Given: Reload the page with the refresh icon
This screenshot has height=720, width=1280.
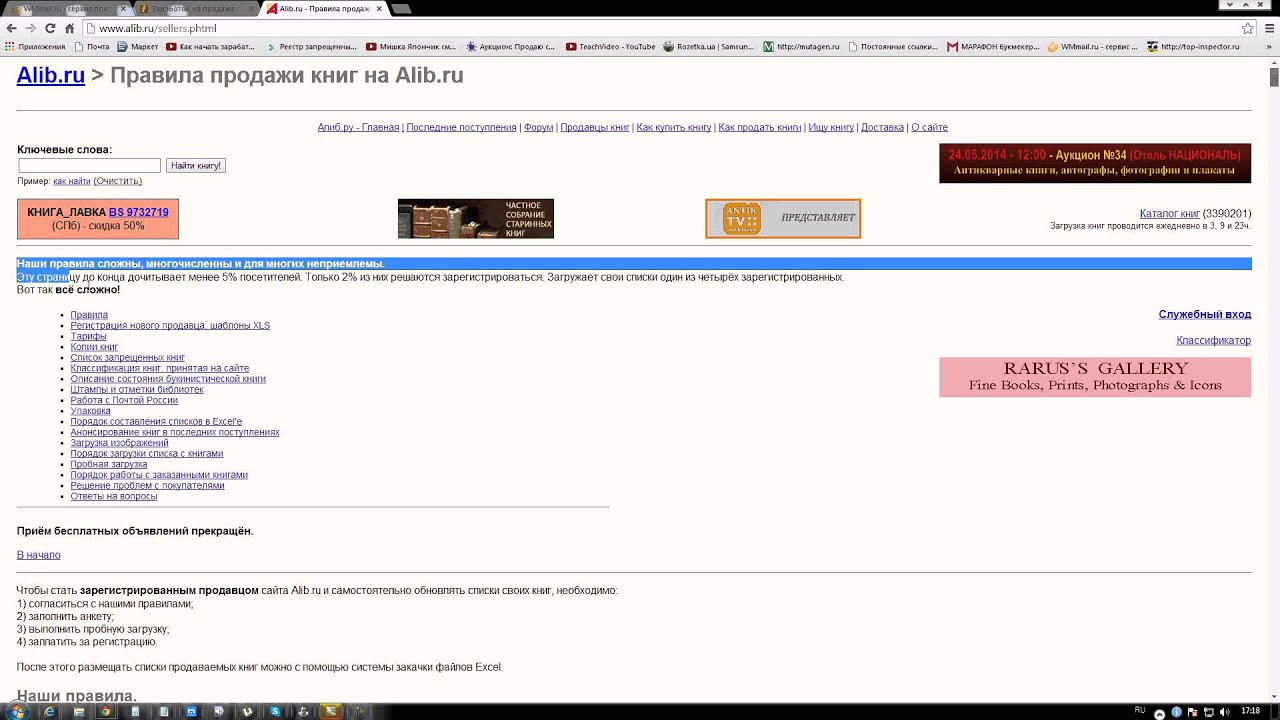Looking at the screenshot, I should pyautogui.click(x=50, y=28).
